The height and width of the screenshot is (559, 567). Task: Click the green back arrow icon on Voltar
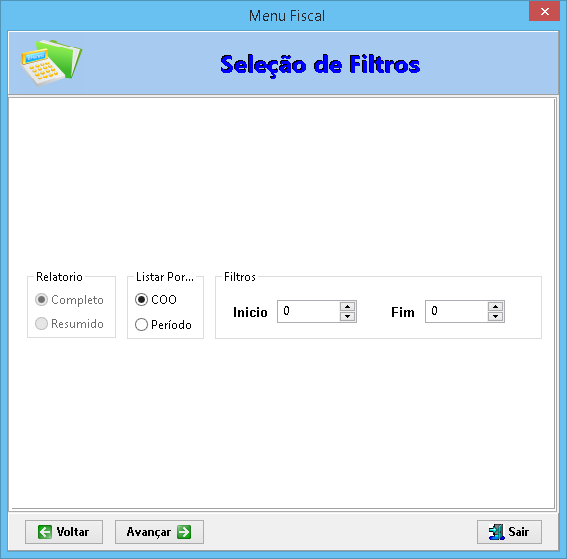tap(45, 532)
